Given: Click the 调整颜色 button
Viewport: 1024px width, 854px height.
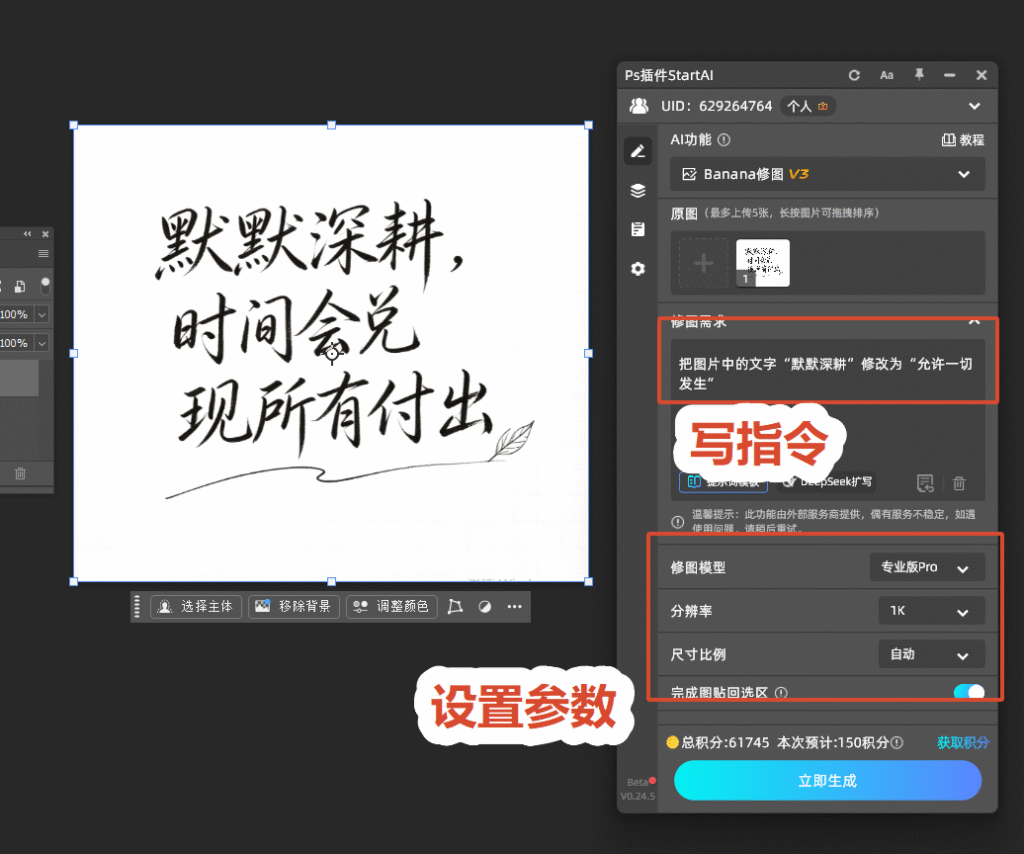Looking at the screenshot, I should coord(392,607).
